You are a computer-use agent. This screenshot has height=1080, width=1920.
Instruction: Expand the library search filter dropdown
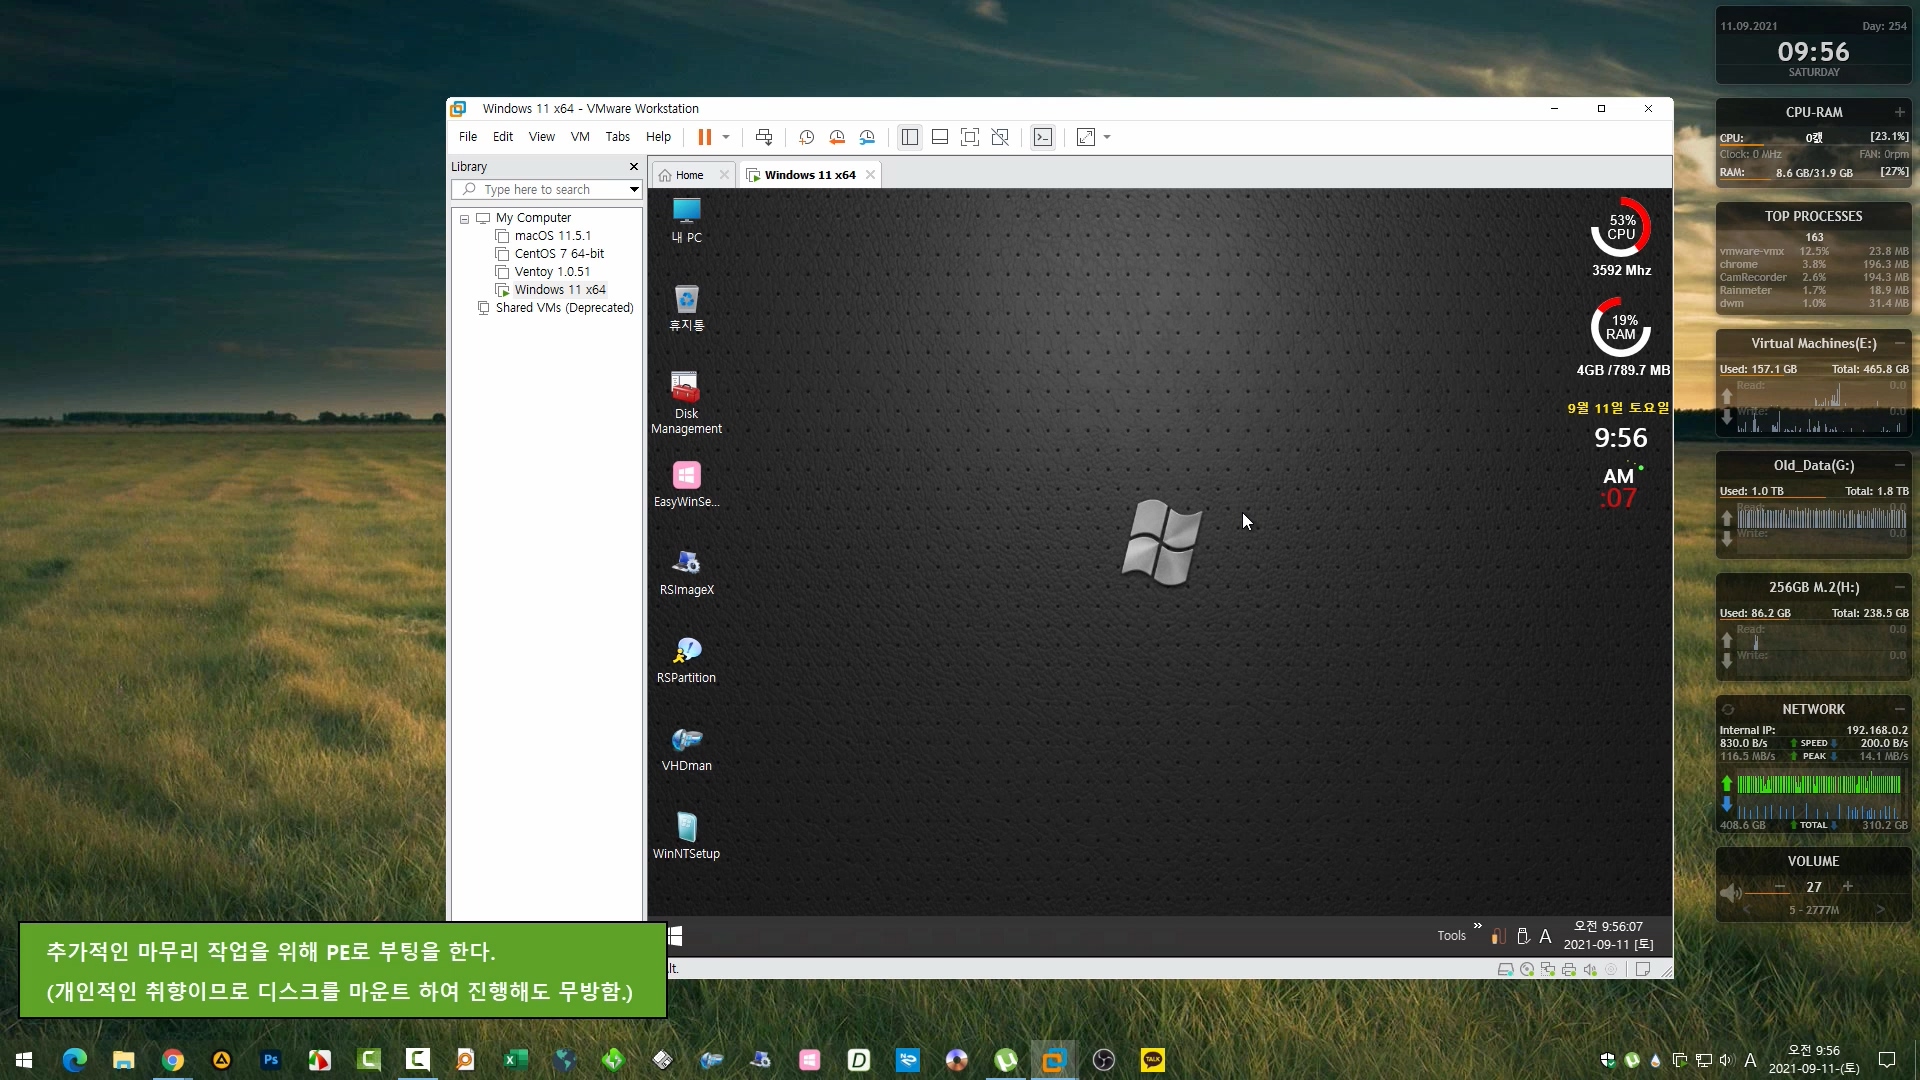pyautogui.click(x=634, y=189)
